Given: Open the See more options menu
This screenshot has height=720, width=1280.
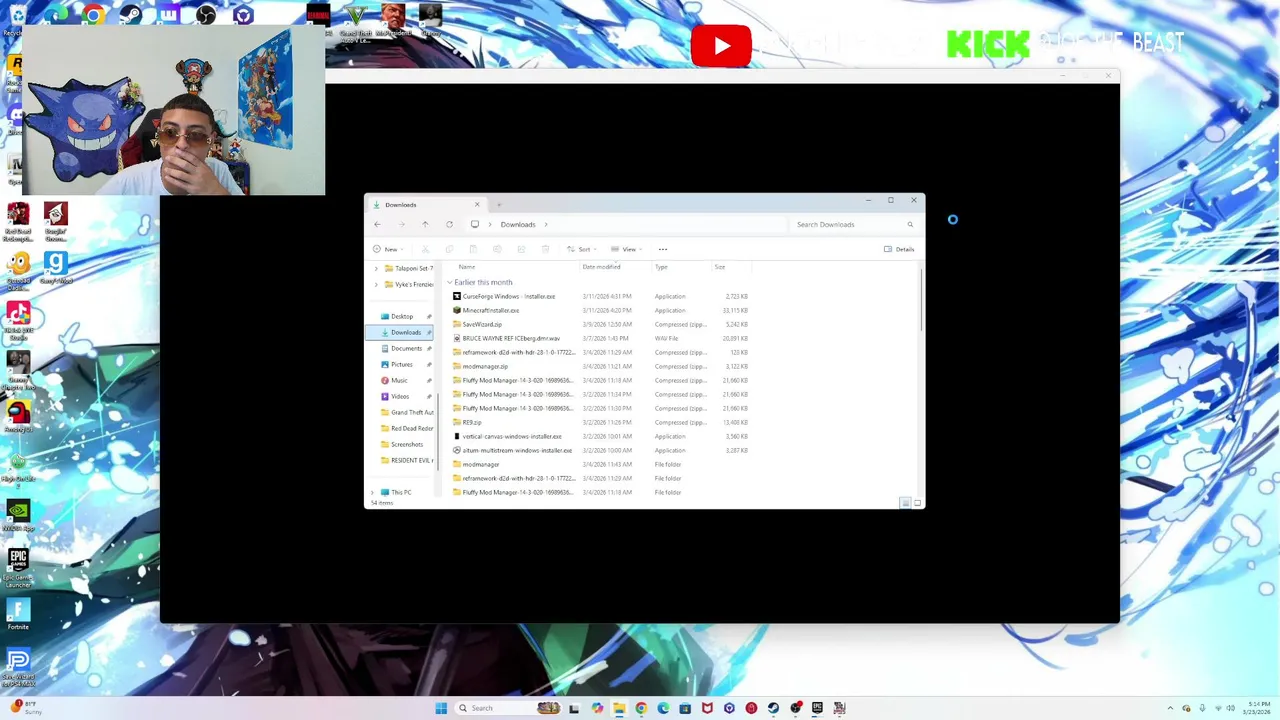Looking at the screenshot, I should [x=662, y=249].
